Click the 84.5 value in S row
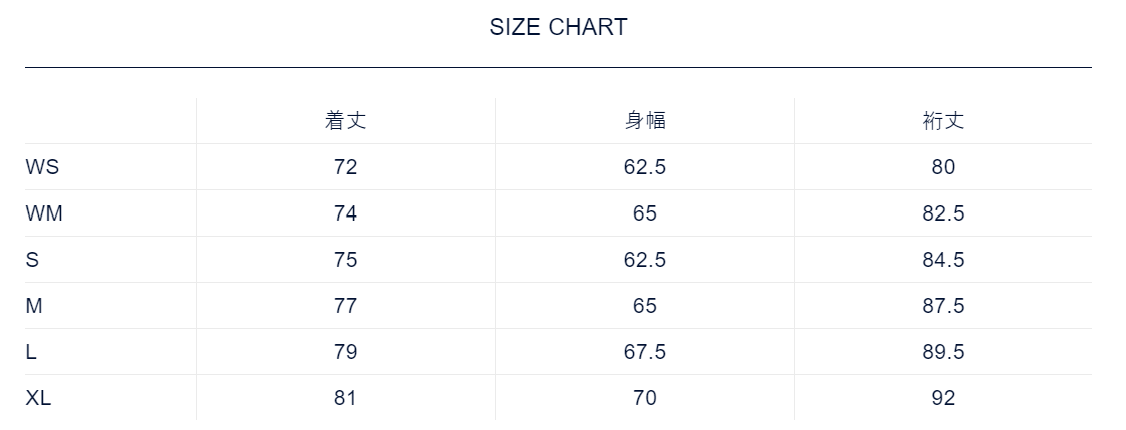 [x=943, y=259]
